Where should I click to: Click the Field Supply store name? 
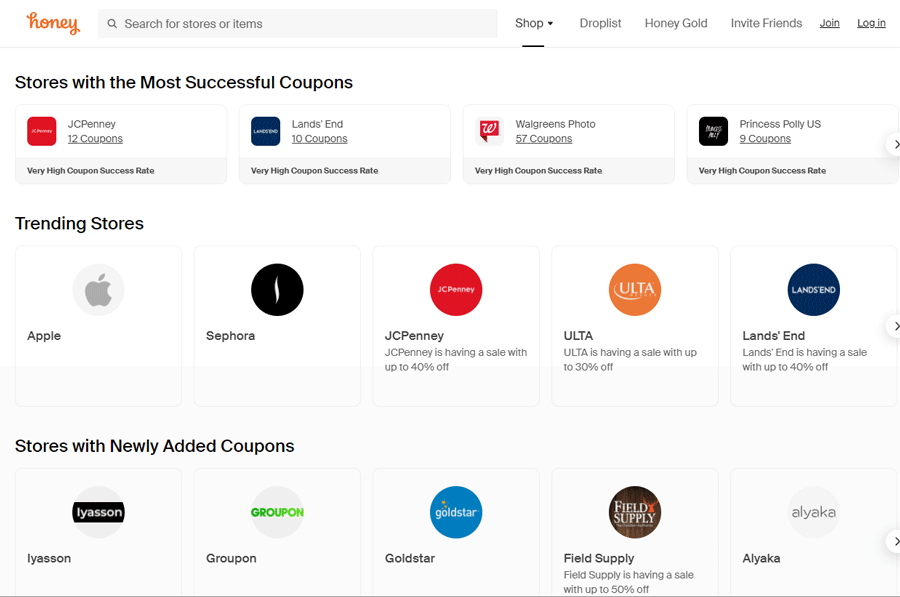pos(599,559)
